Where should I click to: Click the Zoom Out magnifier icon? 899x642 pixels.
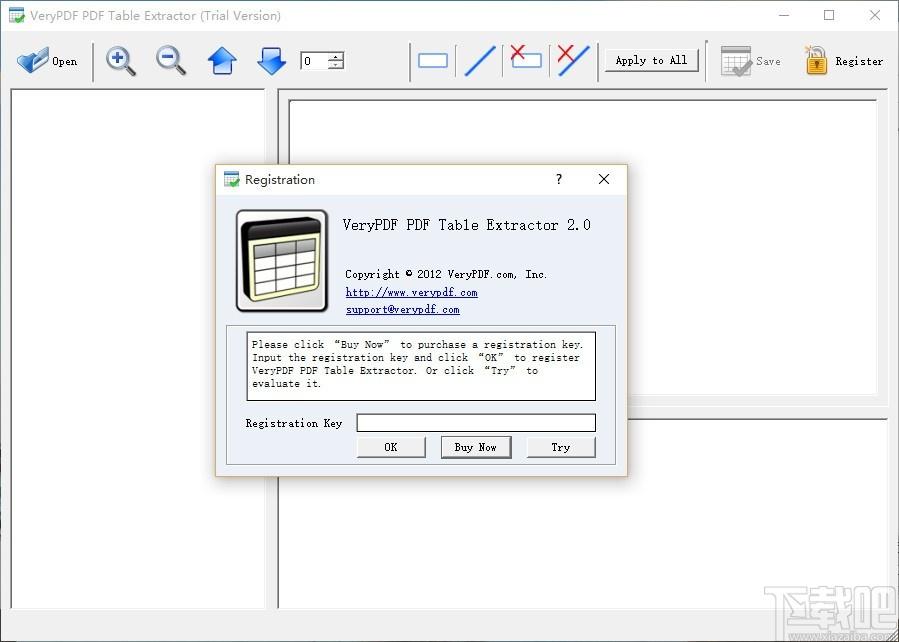(171, 61)
